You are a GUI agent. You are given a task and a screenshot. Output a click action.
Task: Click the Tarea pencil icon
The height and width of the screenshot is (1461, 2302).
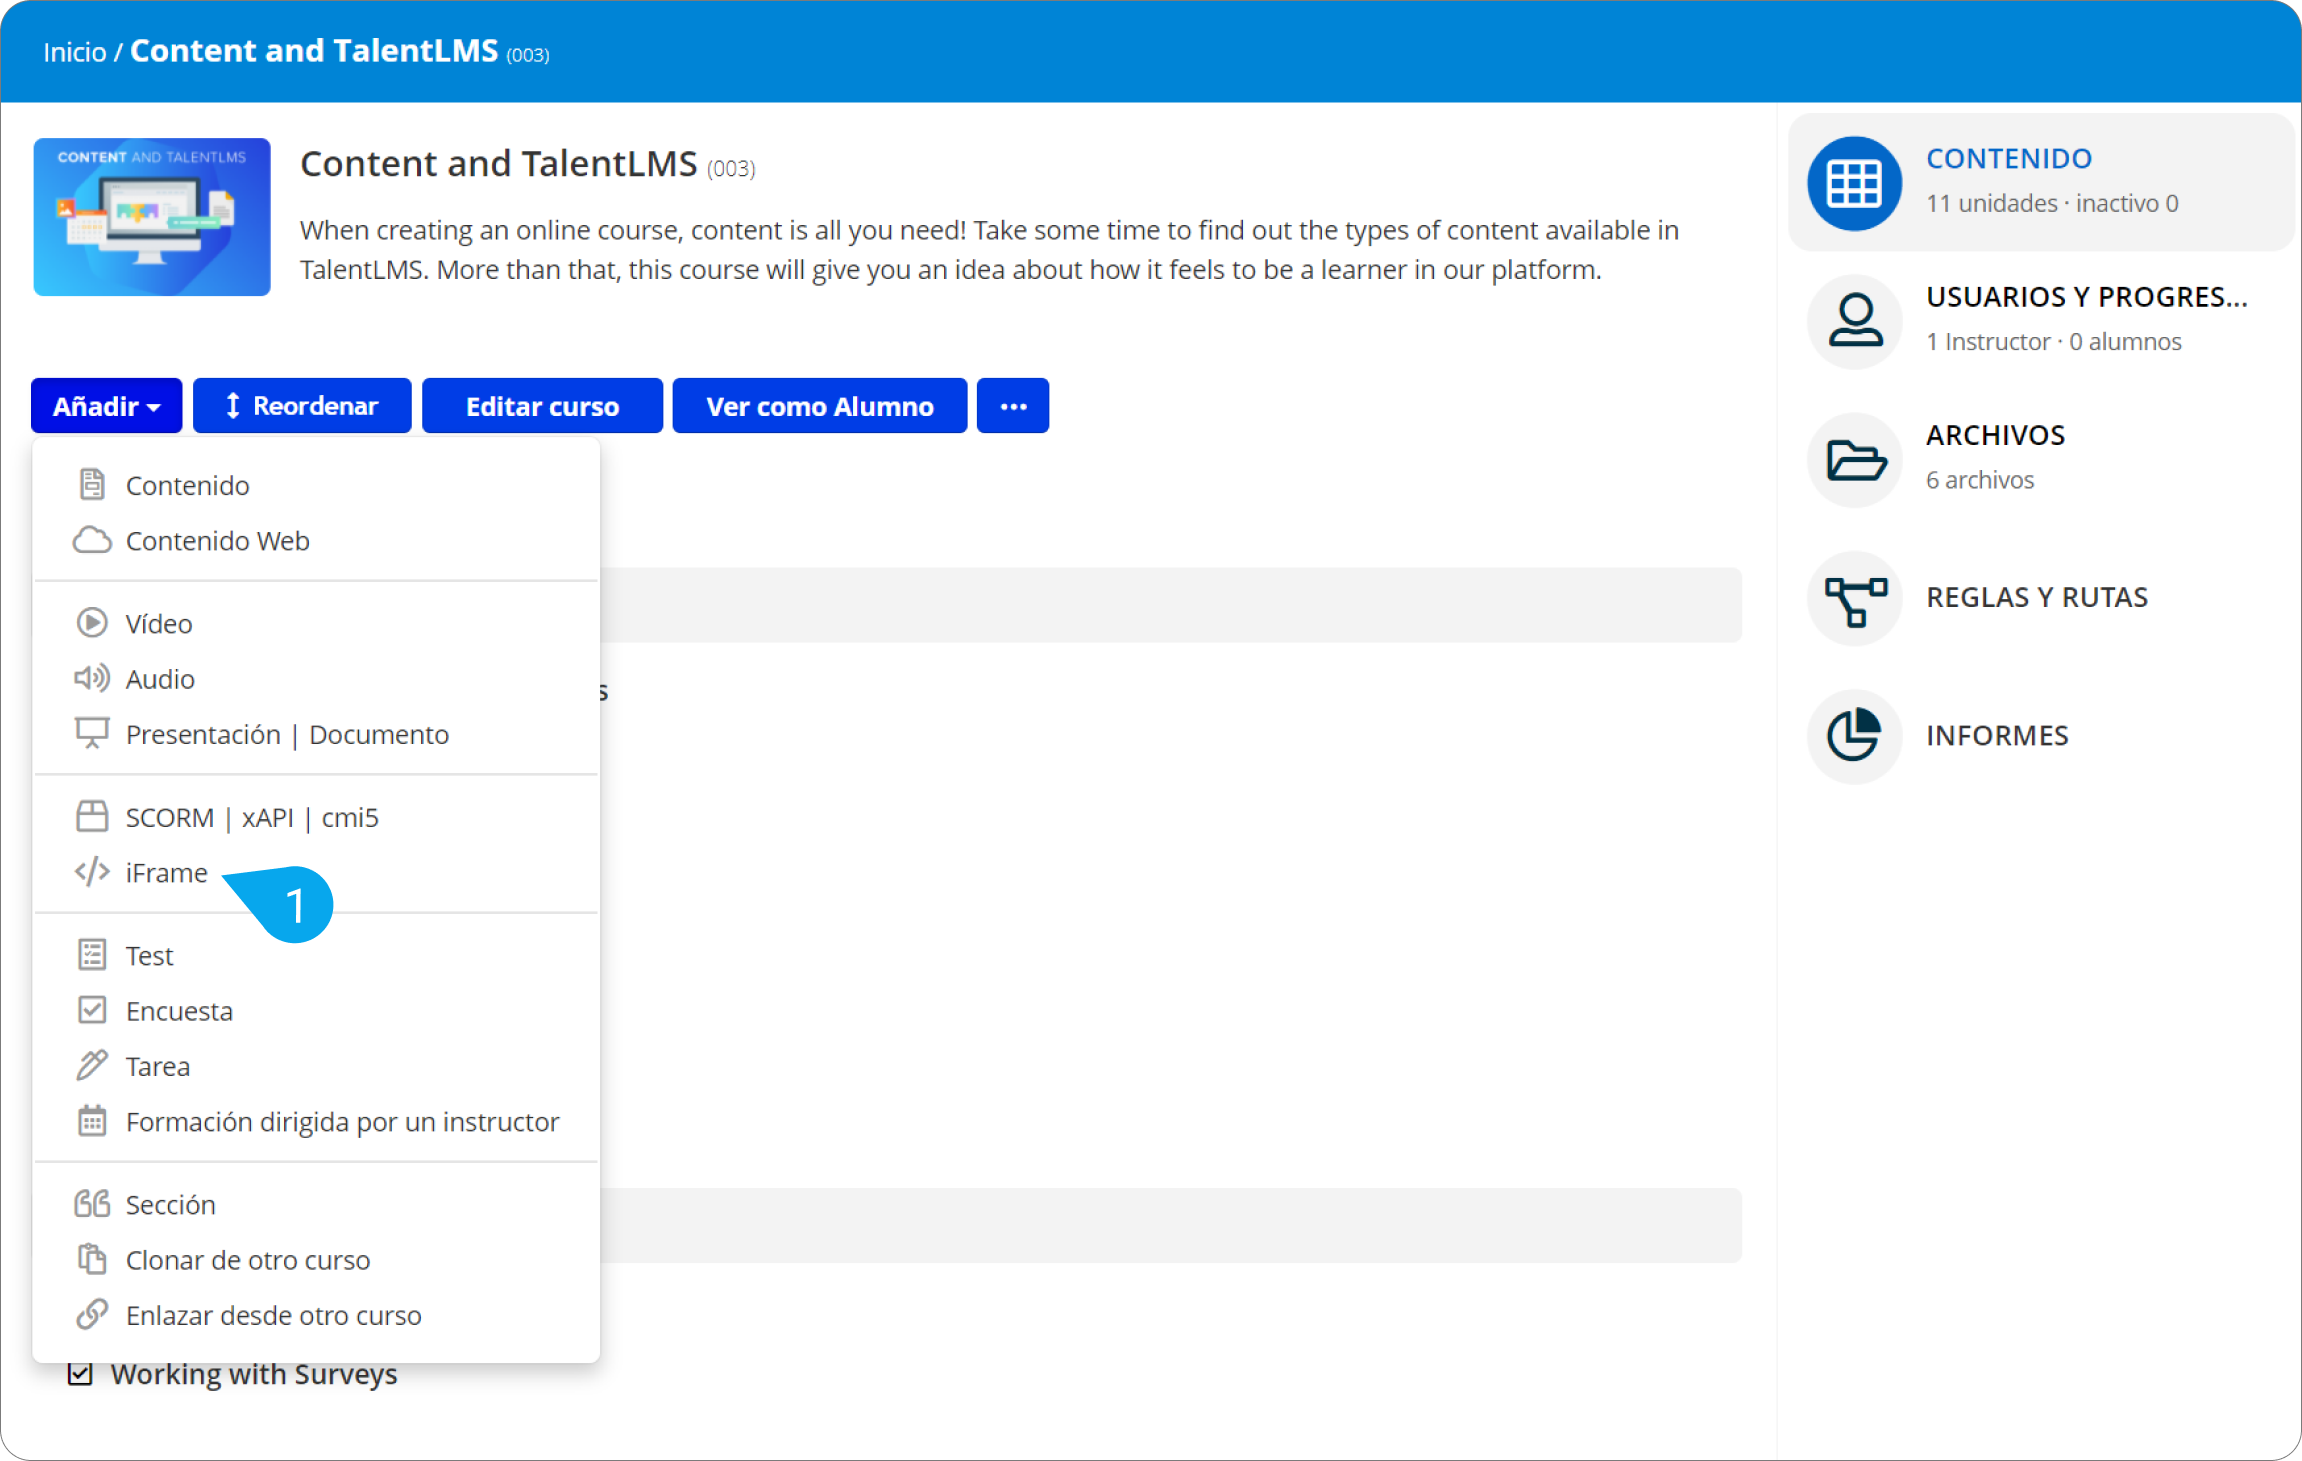pyautogui.click(x=92, y=1066)
